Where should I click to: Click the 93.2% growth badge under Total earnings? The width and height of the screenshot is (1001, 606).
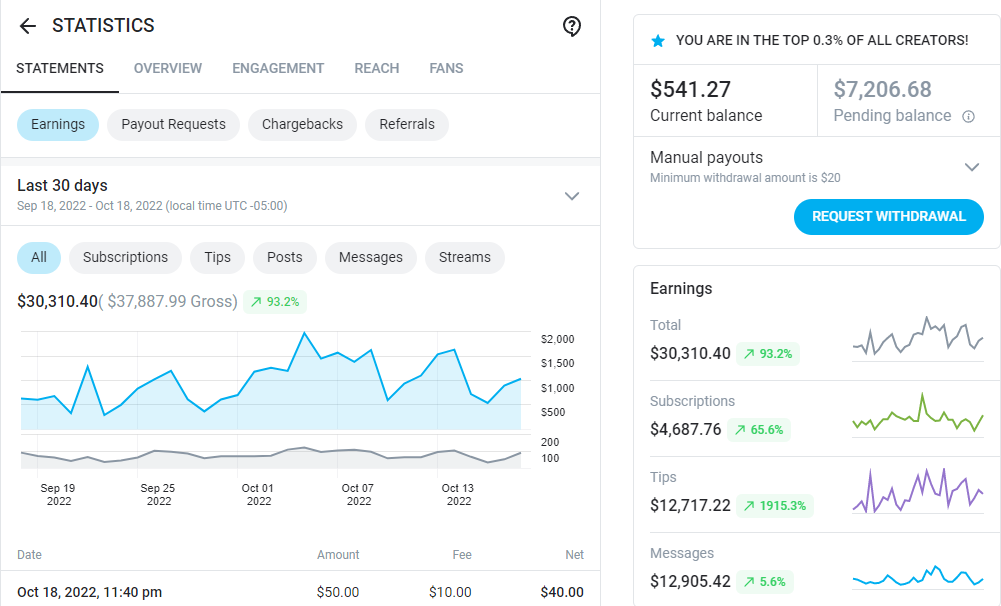pos(768,353)
